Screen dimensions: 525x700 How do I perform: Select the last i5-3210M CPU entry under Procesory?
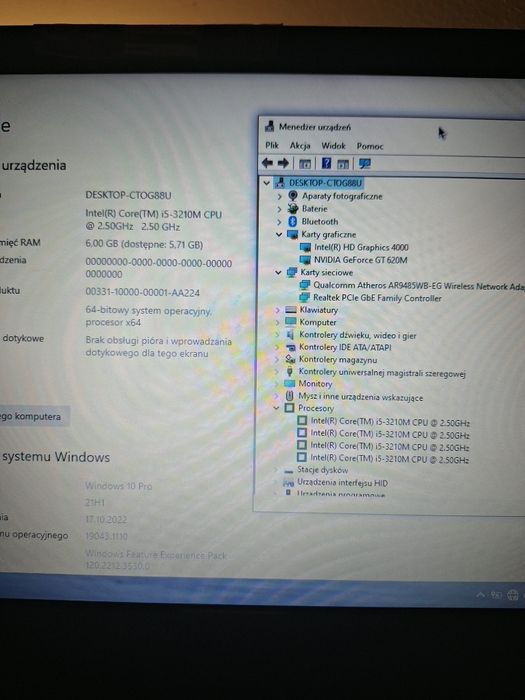[389, 458]
